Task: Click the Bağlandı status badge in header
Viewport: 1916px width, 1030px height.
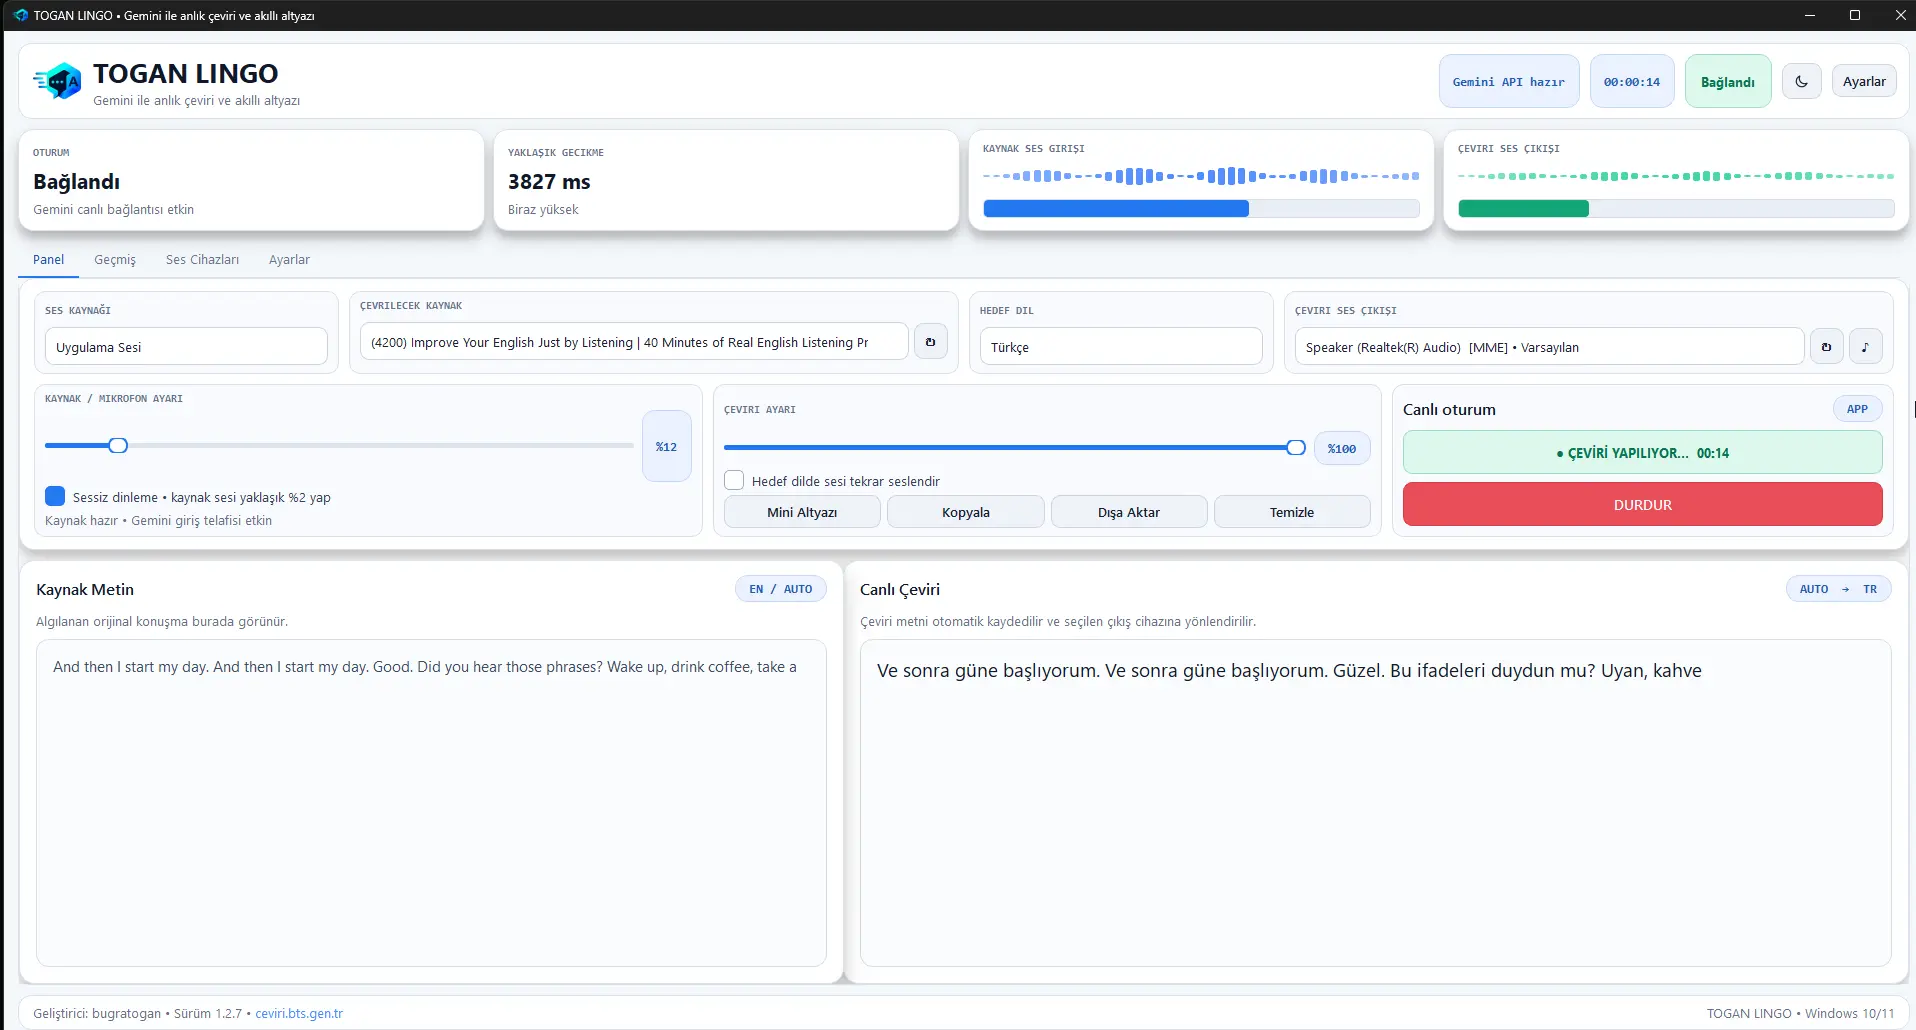Action: coord(1727,82)
